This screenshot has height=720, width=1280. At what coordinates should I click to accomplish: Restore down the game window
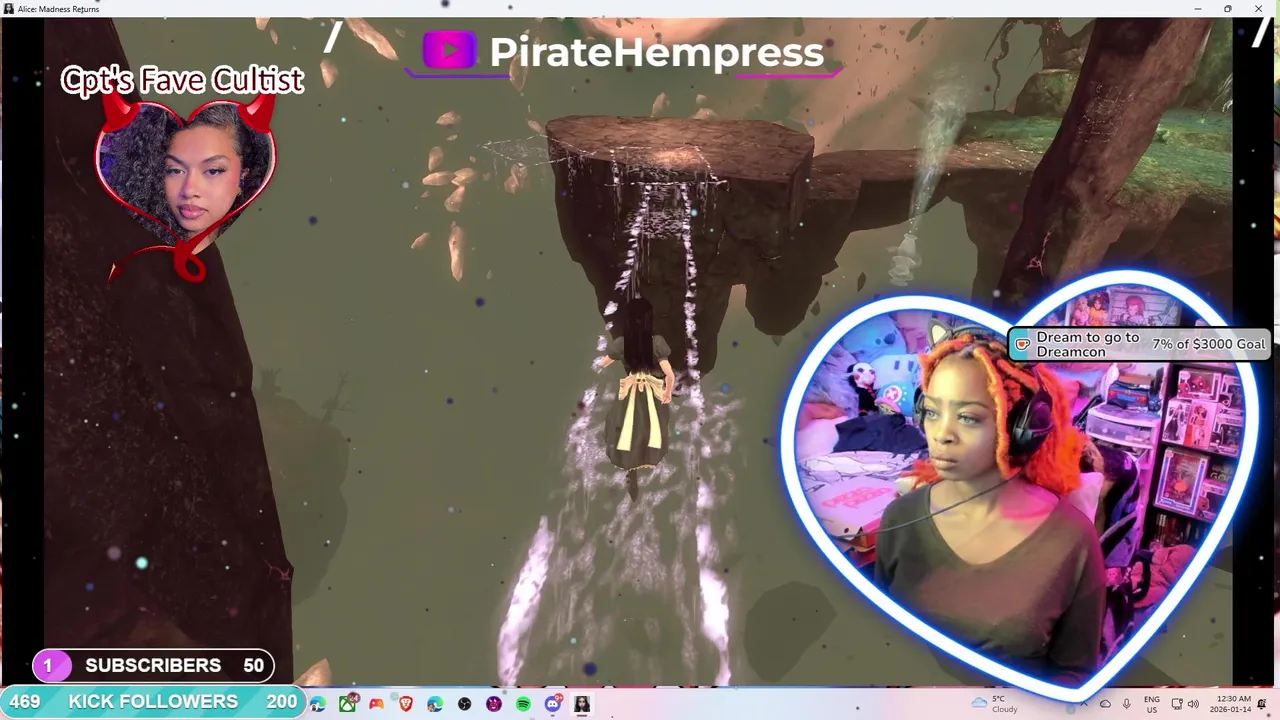click(1228, 9)
